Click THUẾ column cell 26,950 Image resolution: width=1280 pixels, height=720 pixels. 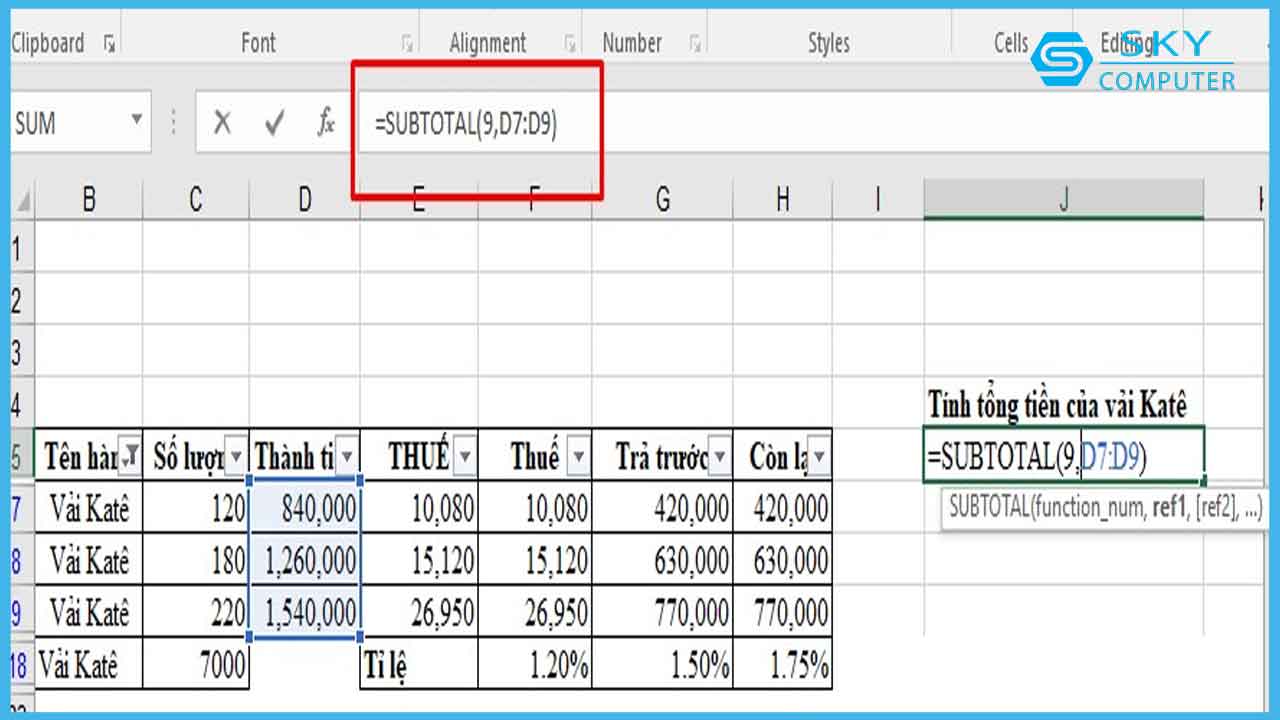click(x=418, y=612)
